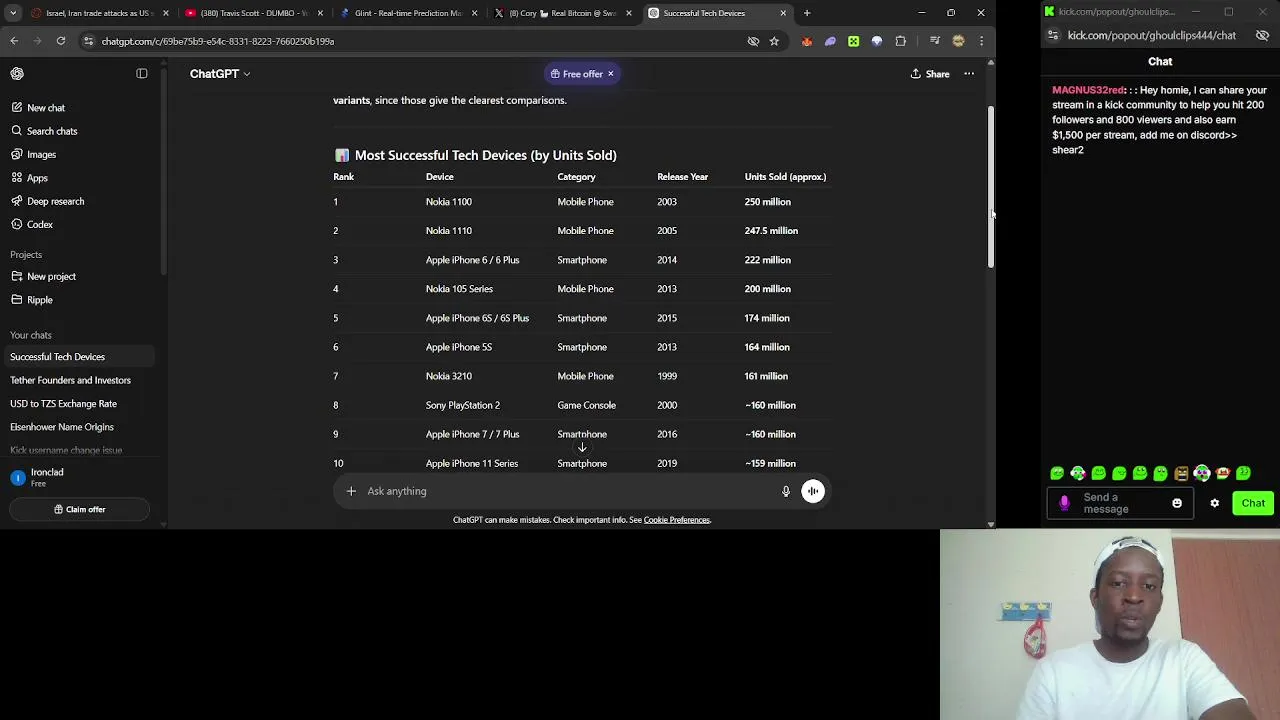This screenshot has height=720, width=1280.
Task: Open the conversation more options menu
Action: [969, 74]
